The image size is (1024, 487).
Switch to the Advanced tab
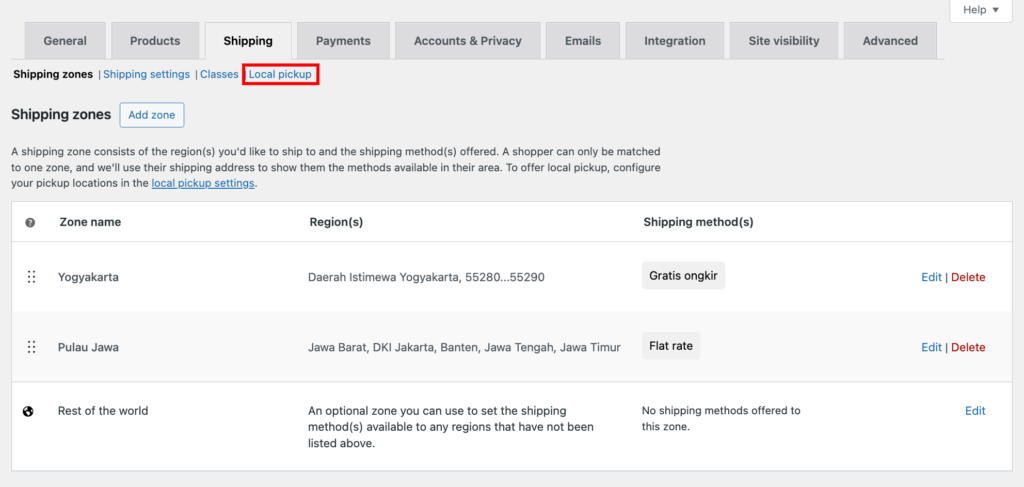890,41
